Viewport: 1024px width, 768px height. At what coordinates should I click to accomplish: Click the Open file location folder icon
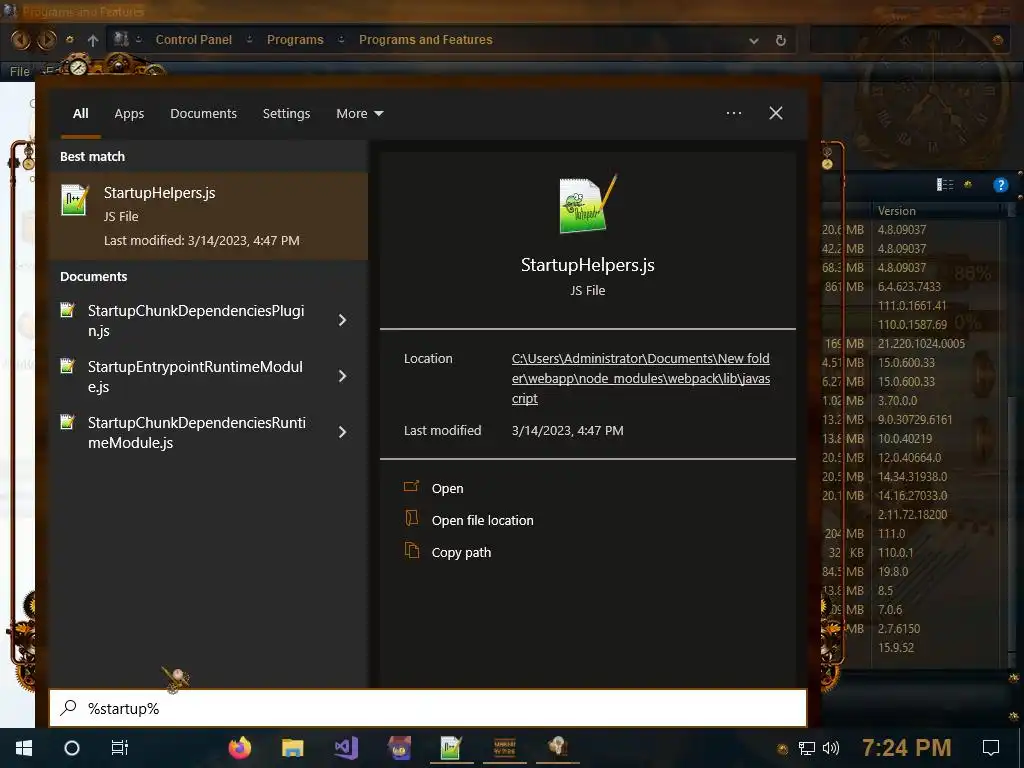411,519
